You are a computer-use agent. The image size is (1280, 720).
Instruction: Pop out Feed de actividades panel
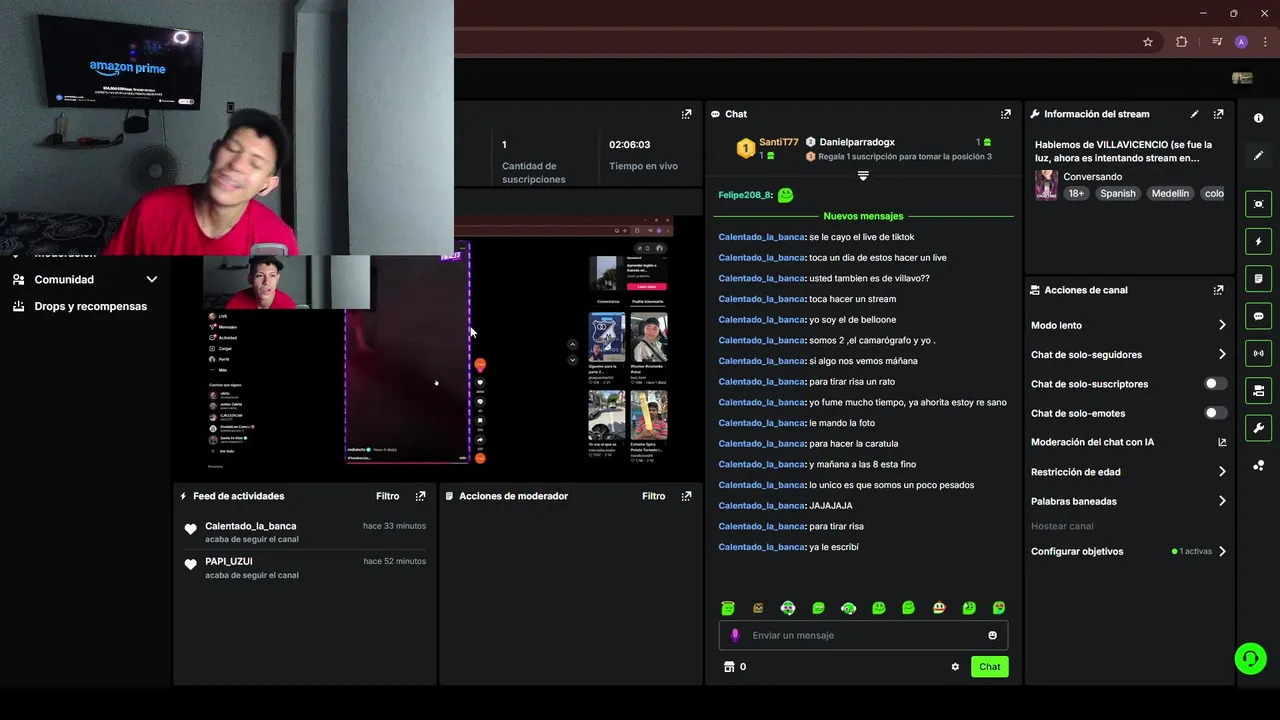420,496
